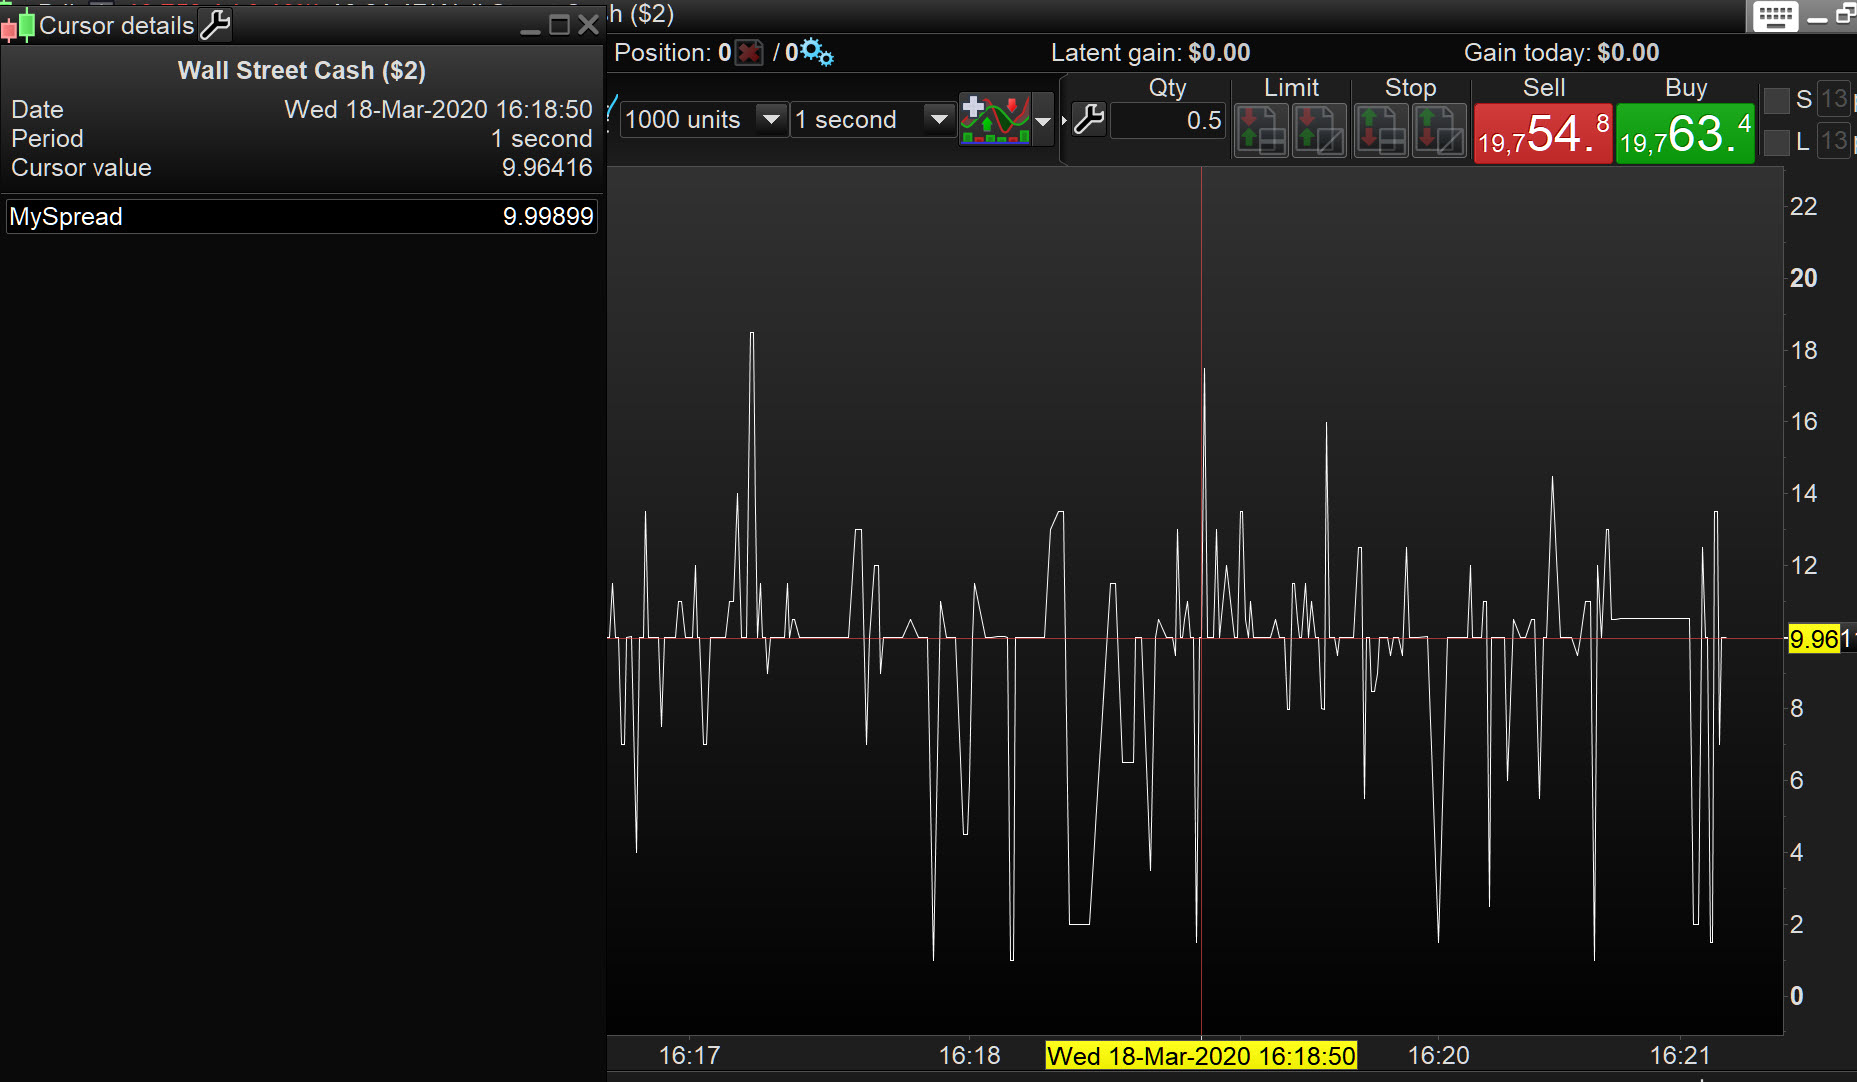The height and width of the screenshot is (1082, 1857).
Task: Click the 16:17 time axis label
Action: (x=689, y=1055)
